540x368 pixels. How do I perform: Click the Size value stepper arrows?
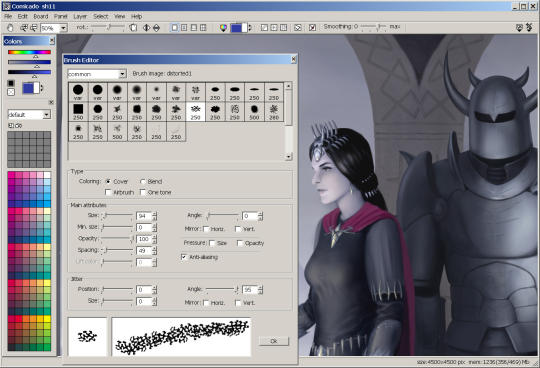154,216
